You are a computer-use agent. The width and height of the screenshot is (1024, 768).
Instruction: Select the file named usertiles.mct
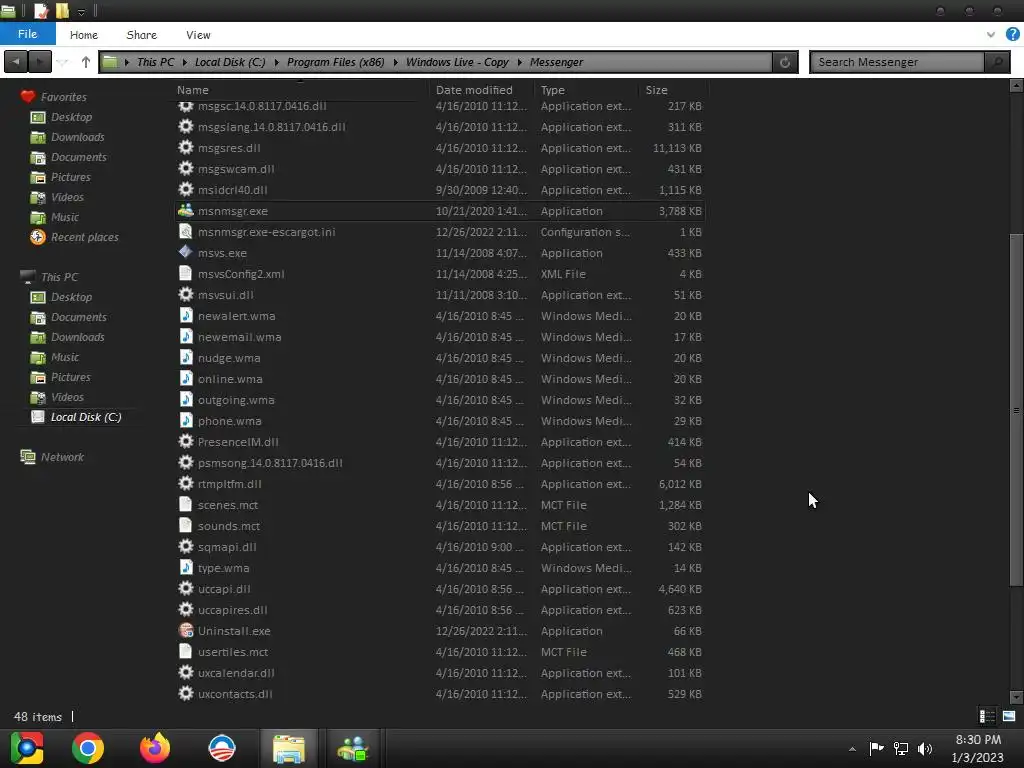pos(232,652)
